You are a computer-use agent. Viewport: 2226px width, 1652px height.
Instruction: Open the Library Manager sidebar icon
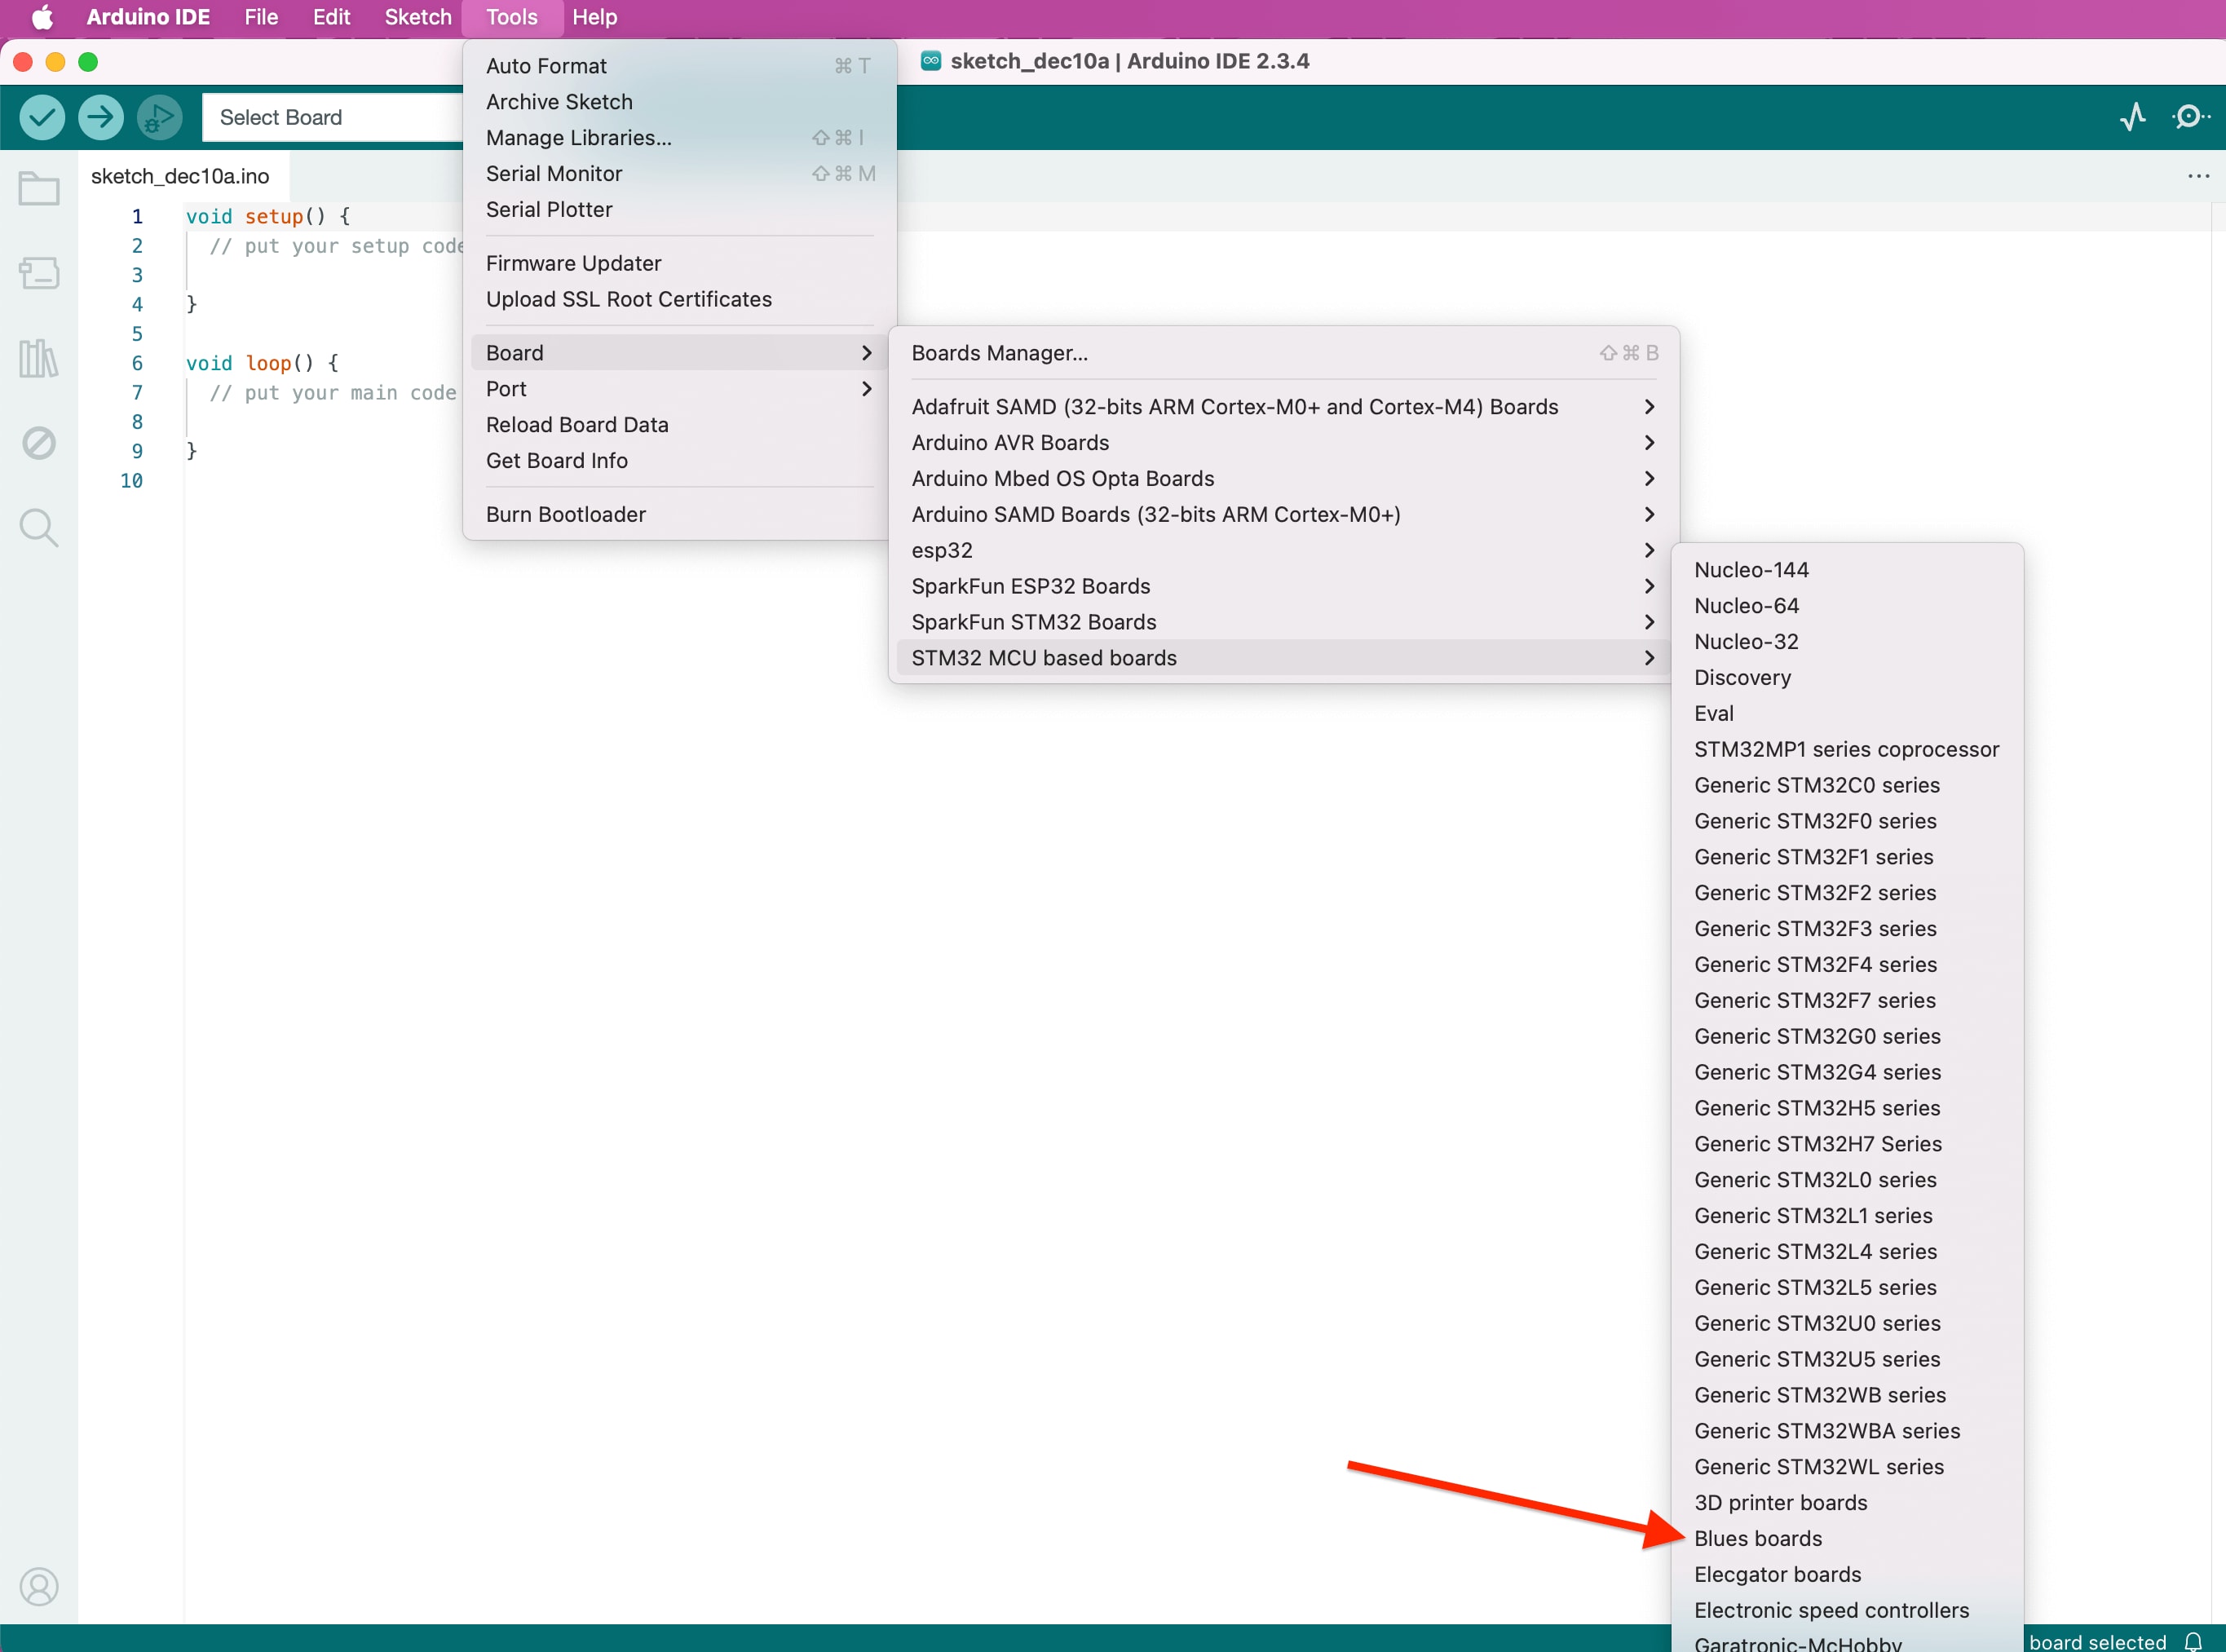(39, 357)
